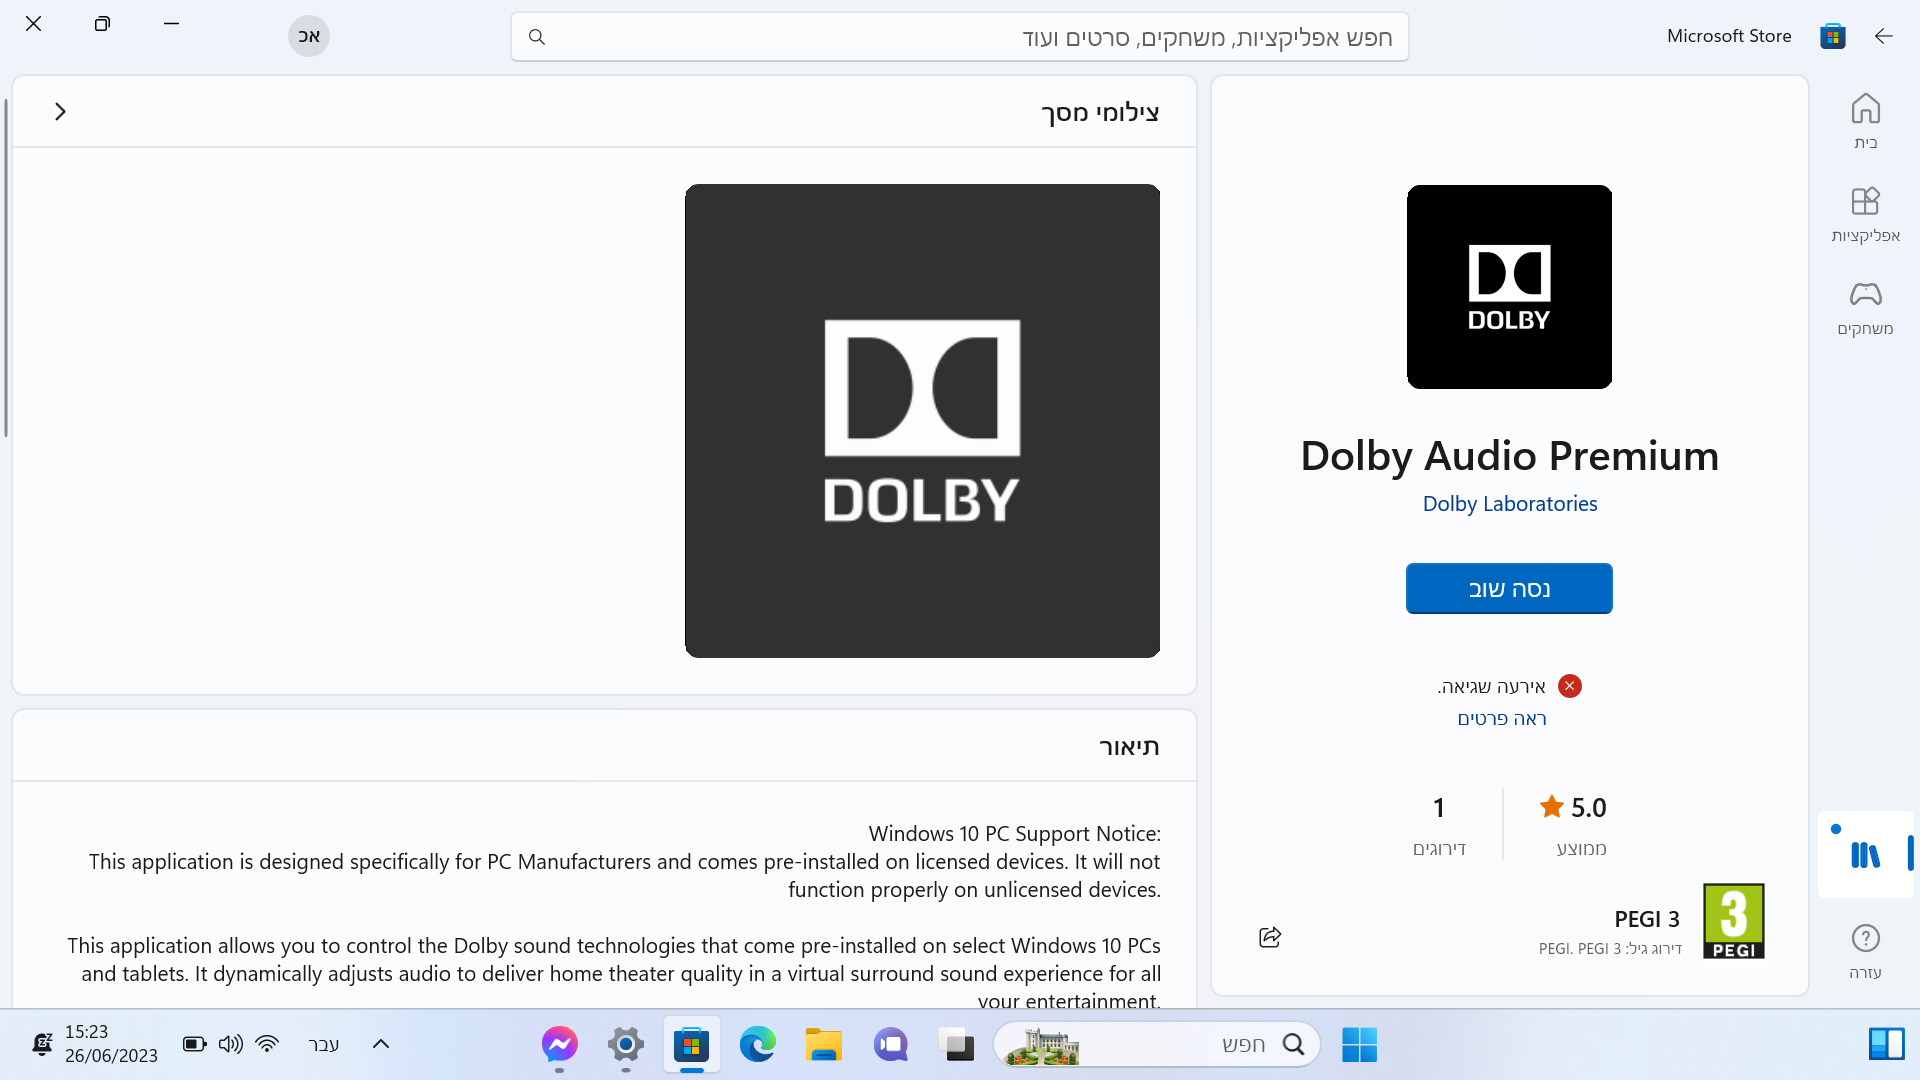Image resolution: width=1920 pixels, height=1080 pixels.
Task: Click the store search input field
Action: click(x=960, y=37)
